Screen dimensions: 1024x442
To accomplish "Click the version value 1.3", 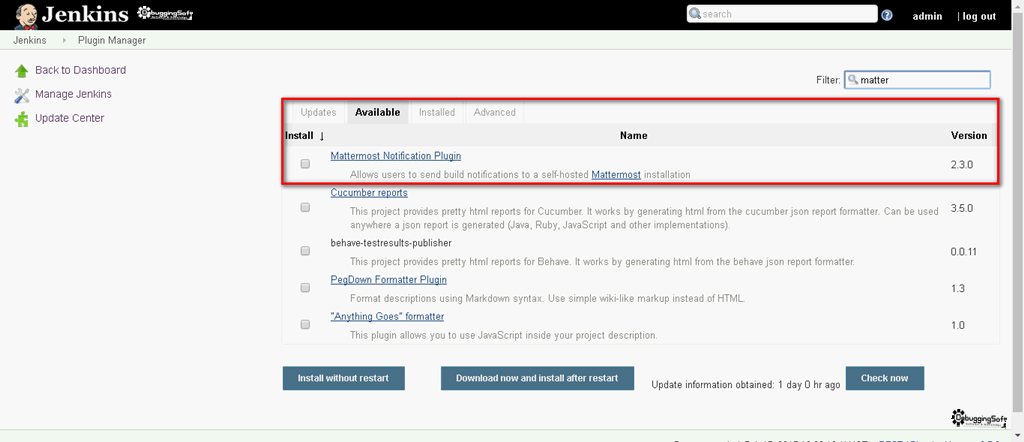I will point(958,289).
